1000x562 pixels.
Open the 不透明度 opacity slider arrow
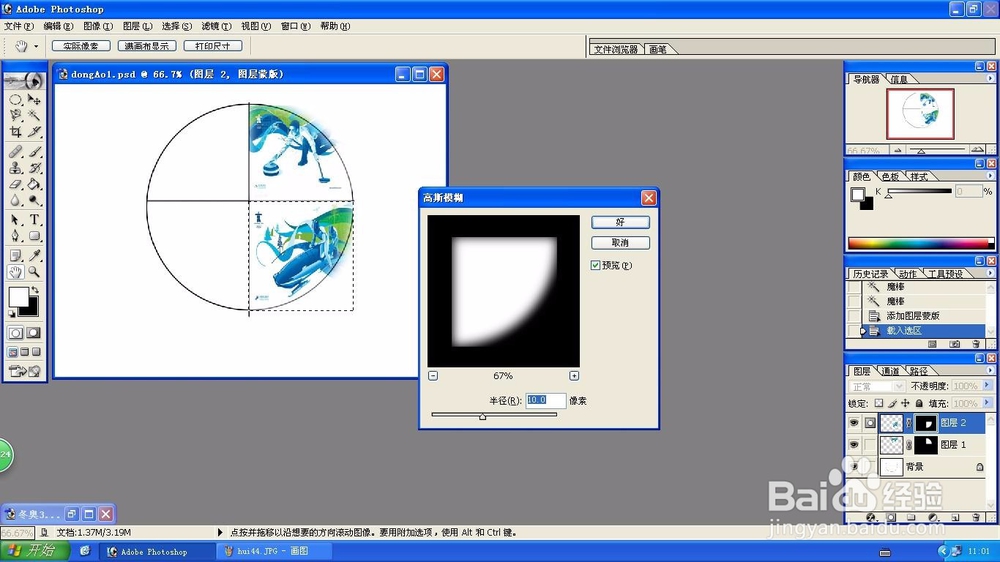click(x=987, y=385)
